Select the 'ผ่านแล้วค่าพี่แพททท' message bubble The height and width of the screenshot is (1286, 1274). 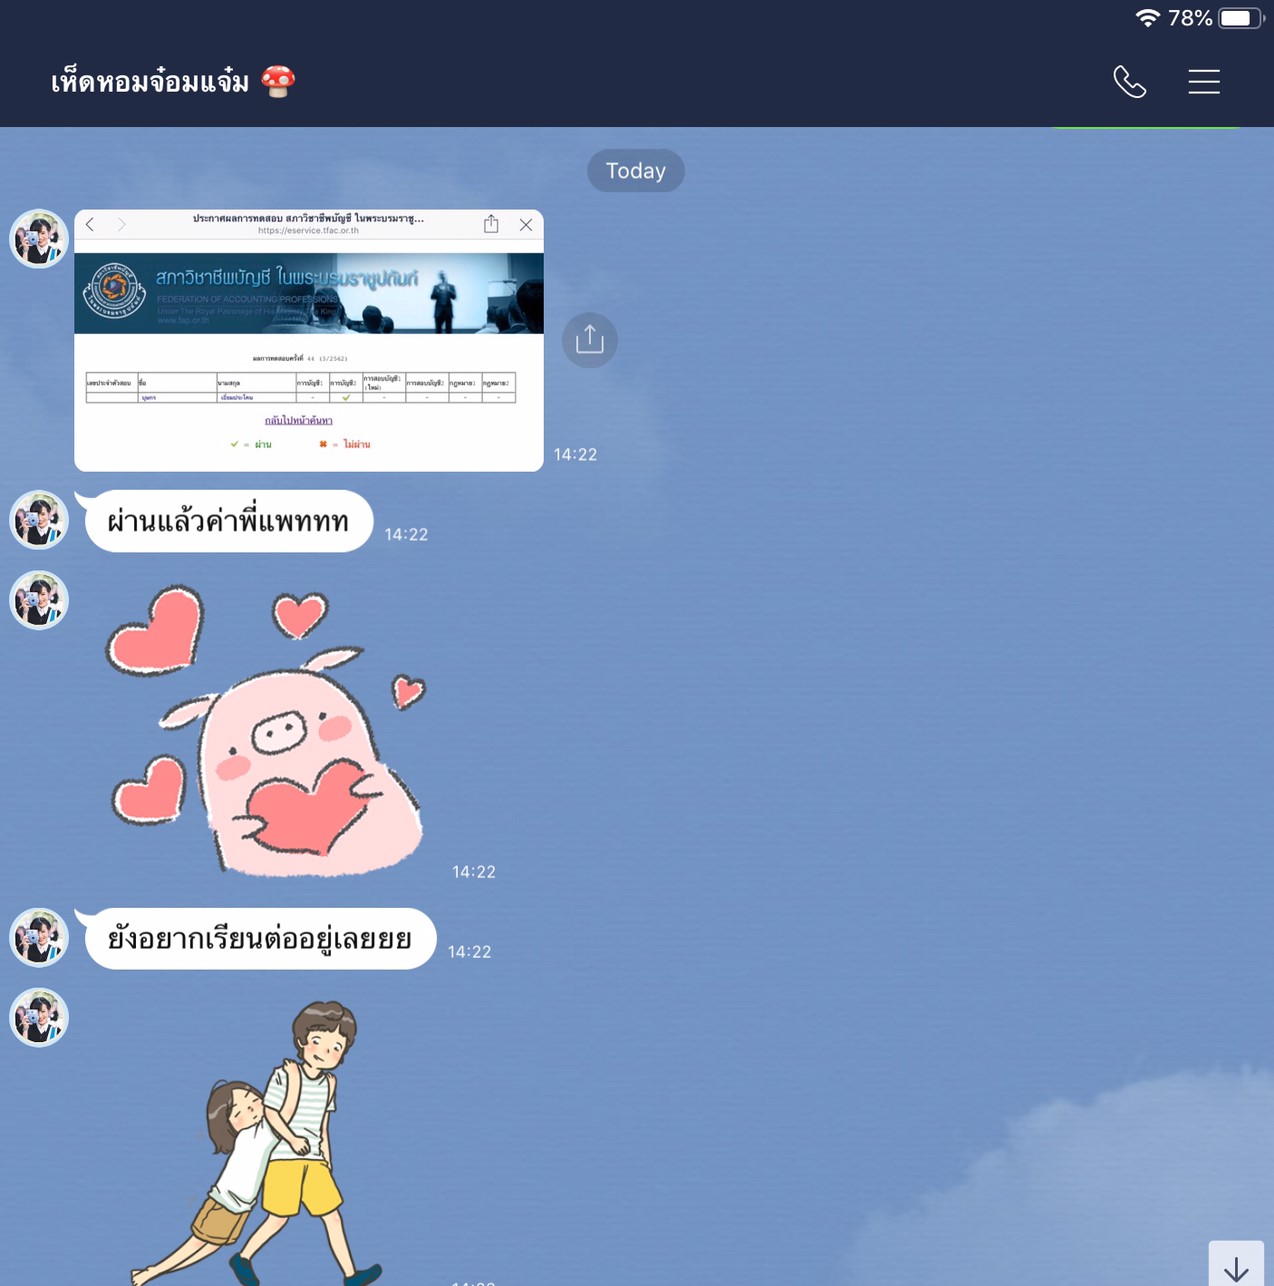point(229,521)
